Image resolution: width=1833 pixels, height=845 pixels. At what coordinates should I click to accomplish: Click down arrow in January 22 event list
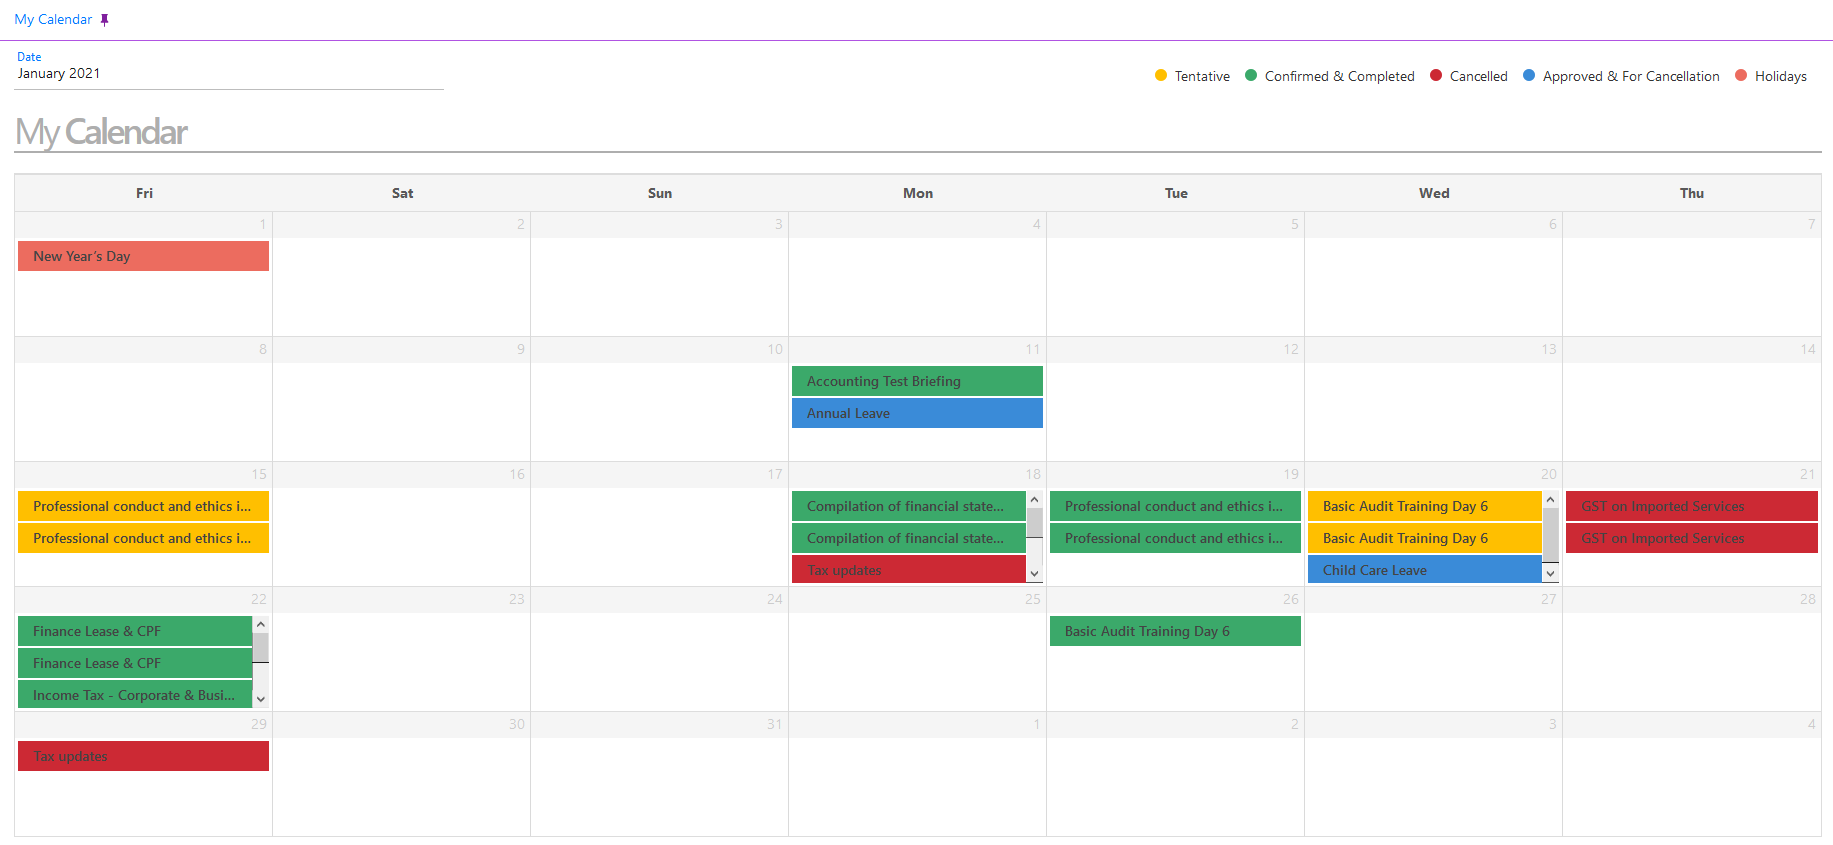[260, 699]
